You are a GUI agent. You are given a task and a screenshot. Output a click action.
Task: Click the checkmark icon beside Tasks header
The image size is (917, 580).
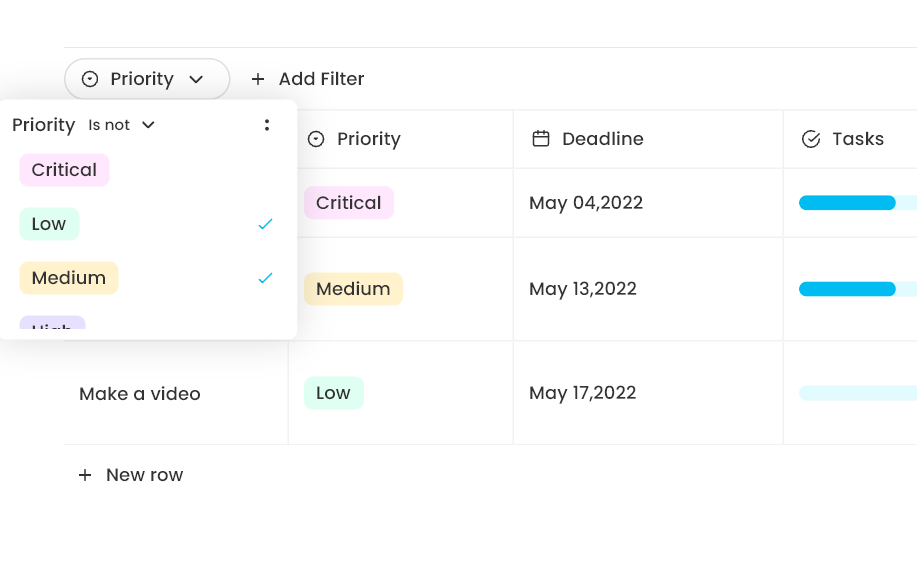click(x=811, y=139)
